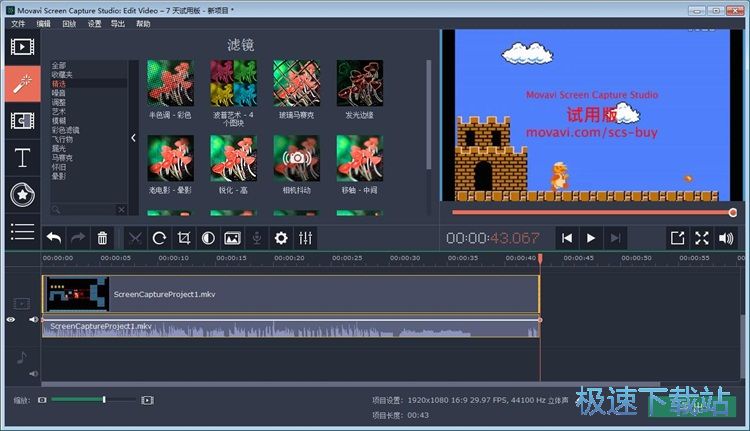Collapse the filter category list arrow

(134, 138)
